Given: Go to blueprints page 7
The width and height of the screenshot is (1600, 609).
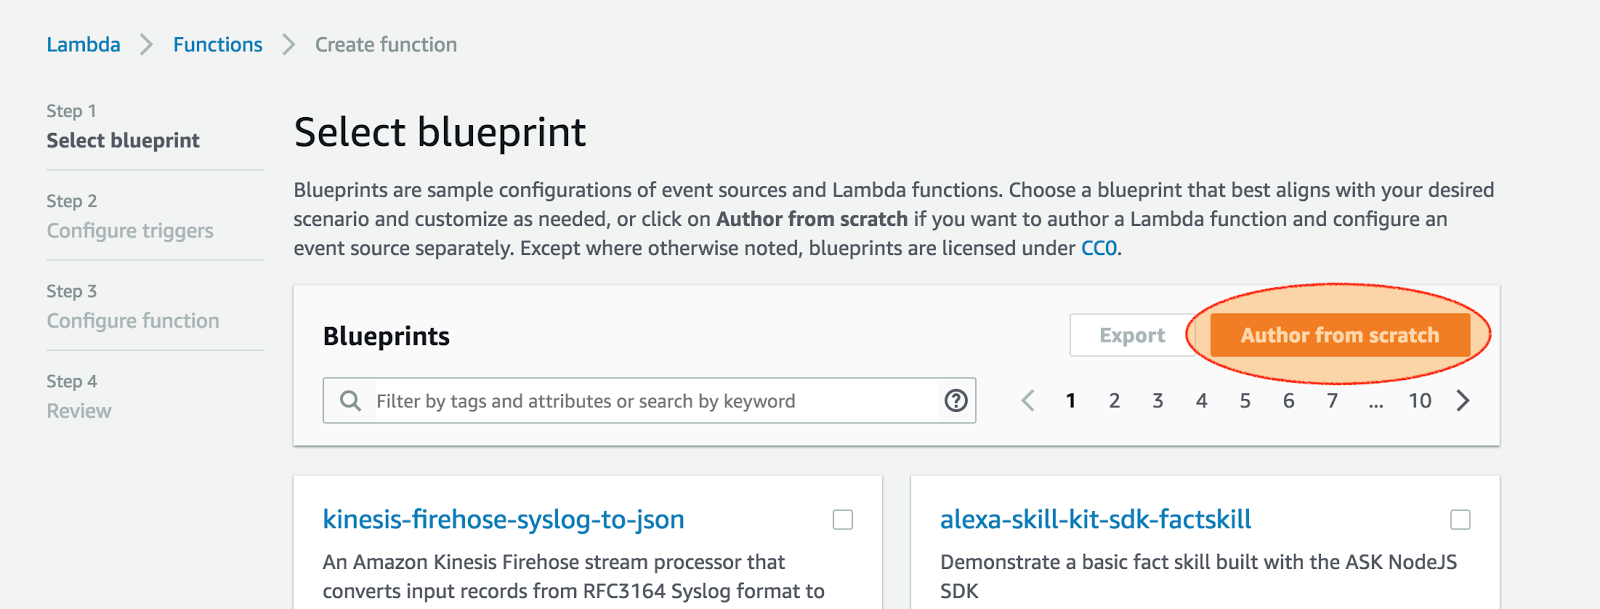Looking at the screenshot, I should pos(1332,401).
